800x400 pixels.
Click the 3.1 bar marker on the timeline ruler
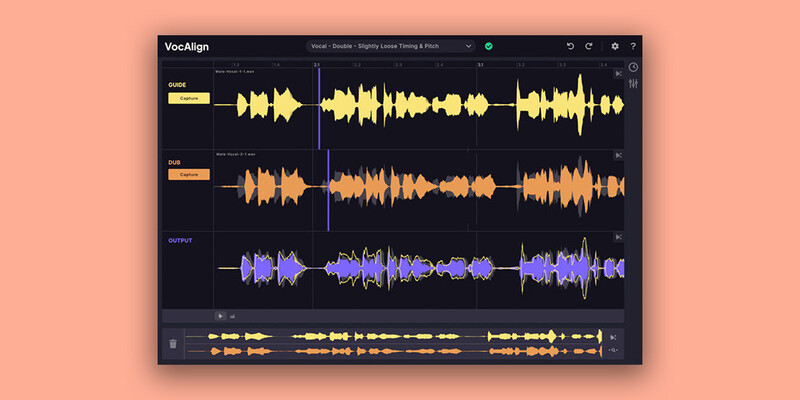click(480, 65)
